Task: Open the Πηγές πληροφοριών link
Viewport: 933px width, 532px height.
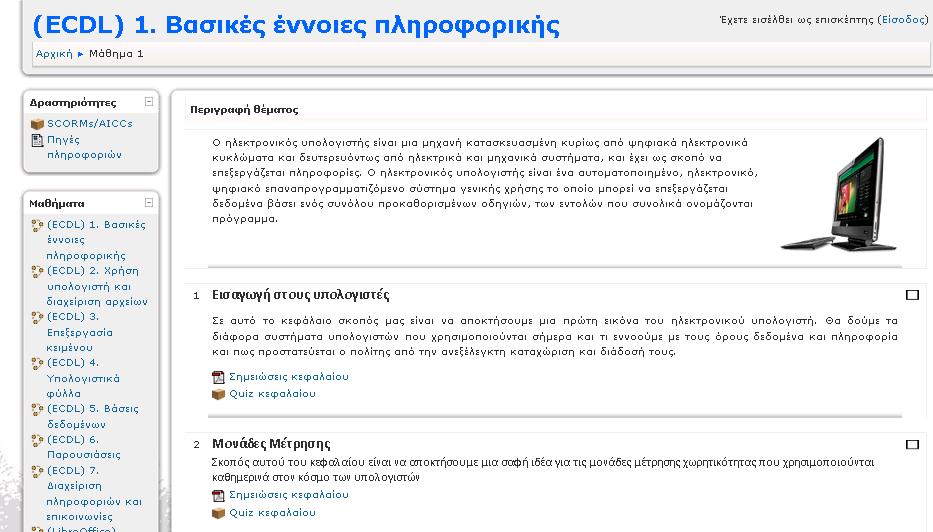Action: (84, 147)
